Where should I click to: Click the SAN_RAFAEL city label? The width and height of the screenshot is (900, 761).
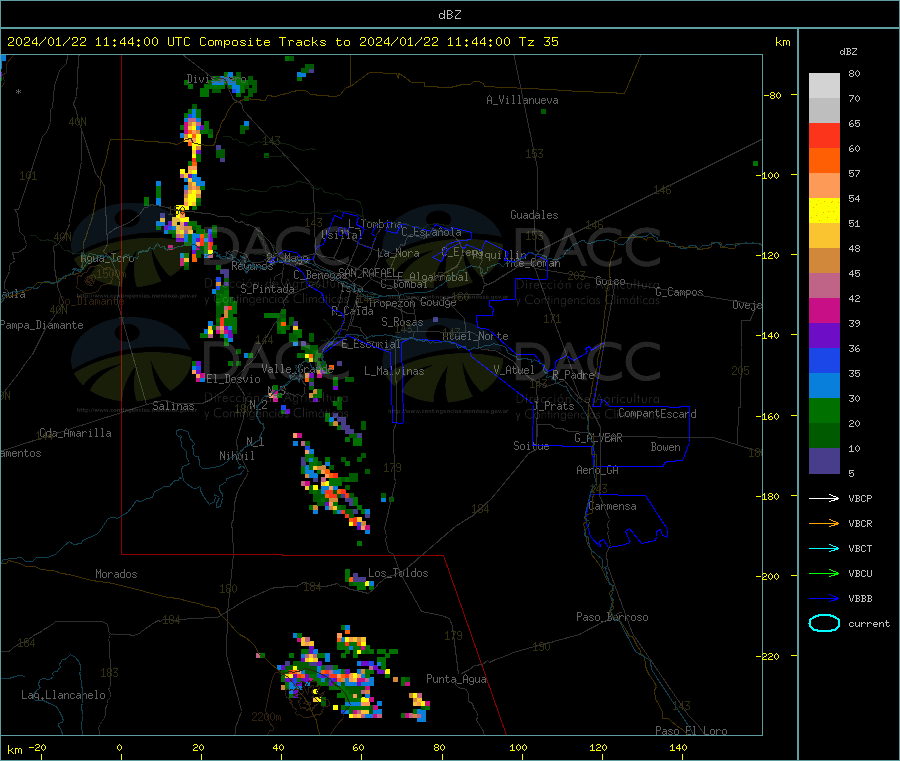[x=367, y=272]
